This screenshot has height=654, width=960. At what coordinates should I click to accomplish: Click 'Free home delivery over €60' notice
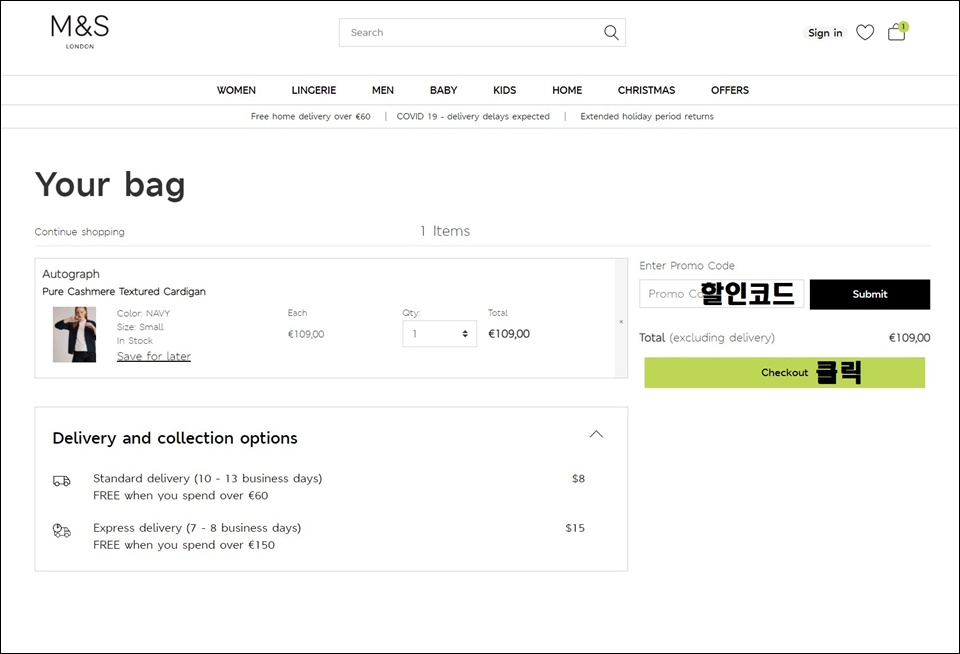coord(310,116)
